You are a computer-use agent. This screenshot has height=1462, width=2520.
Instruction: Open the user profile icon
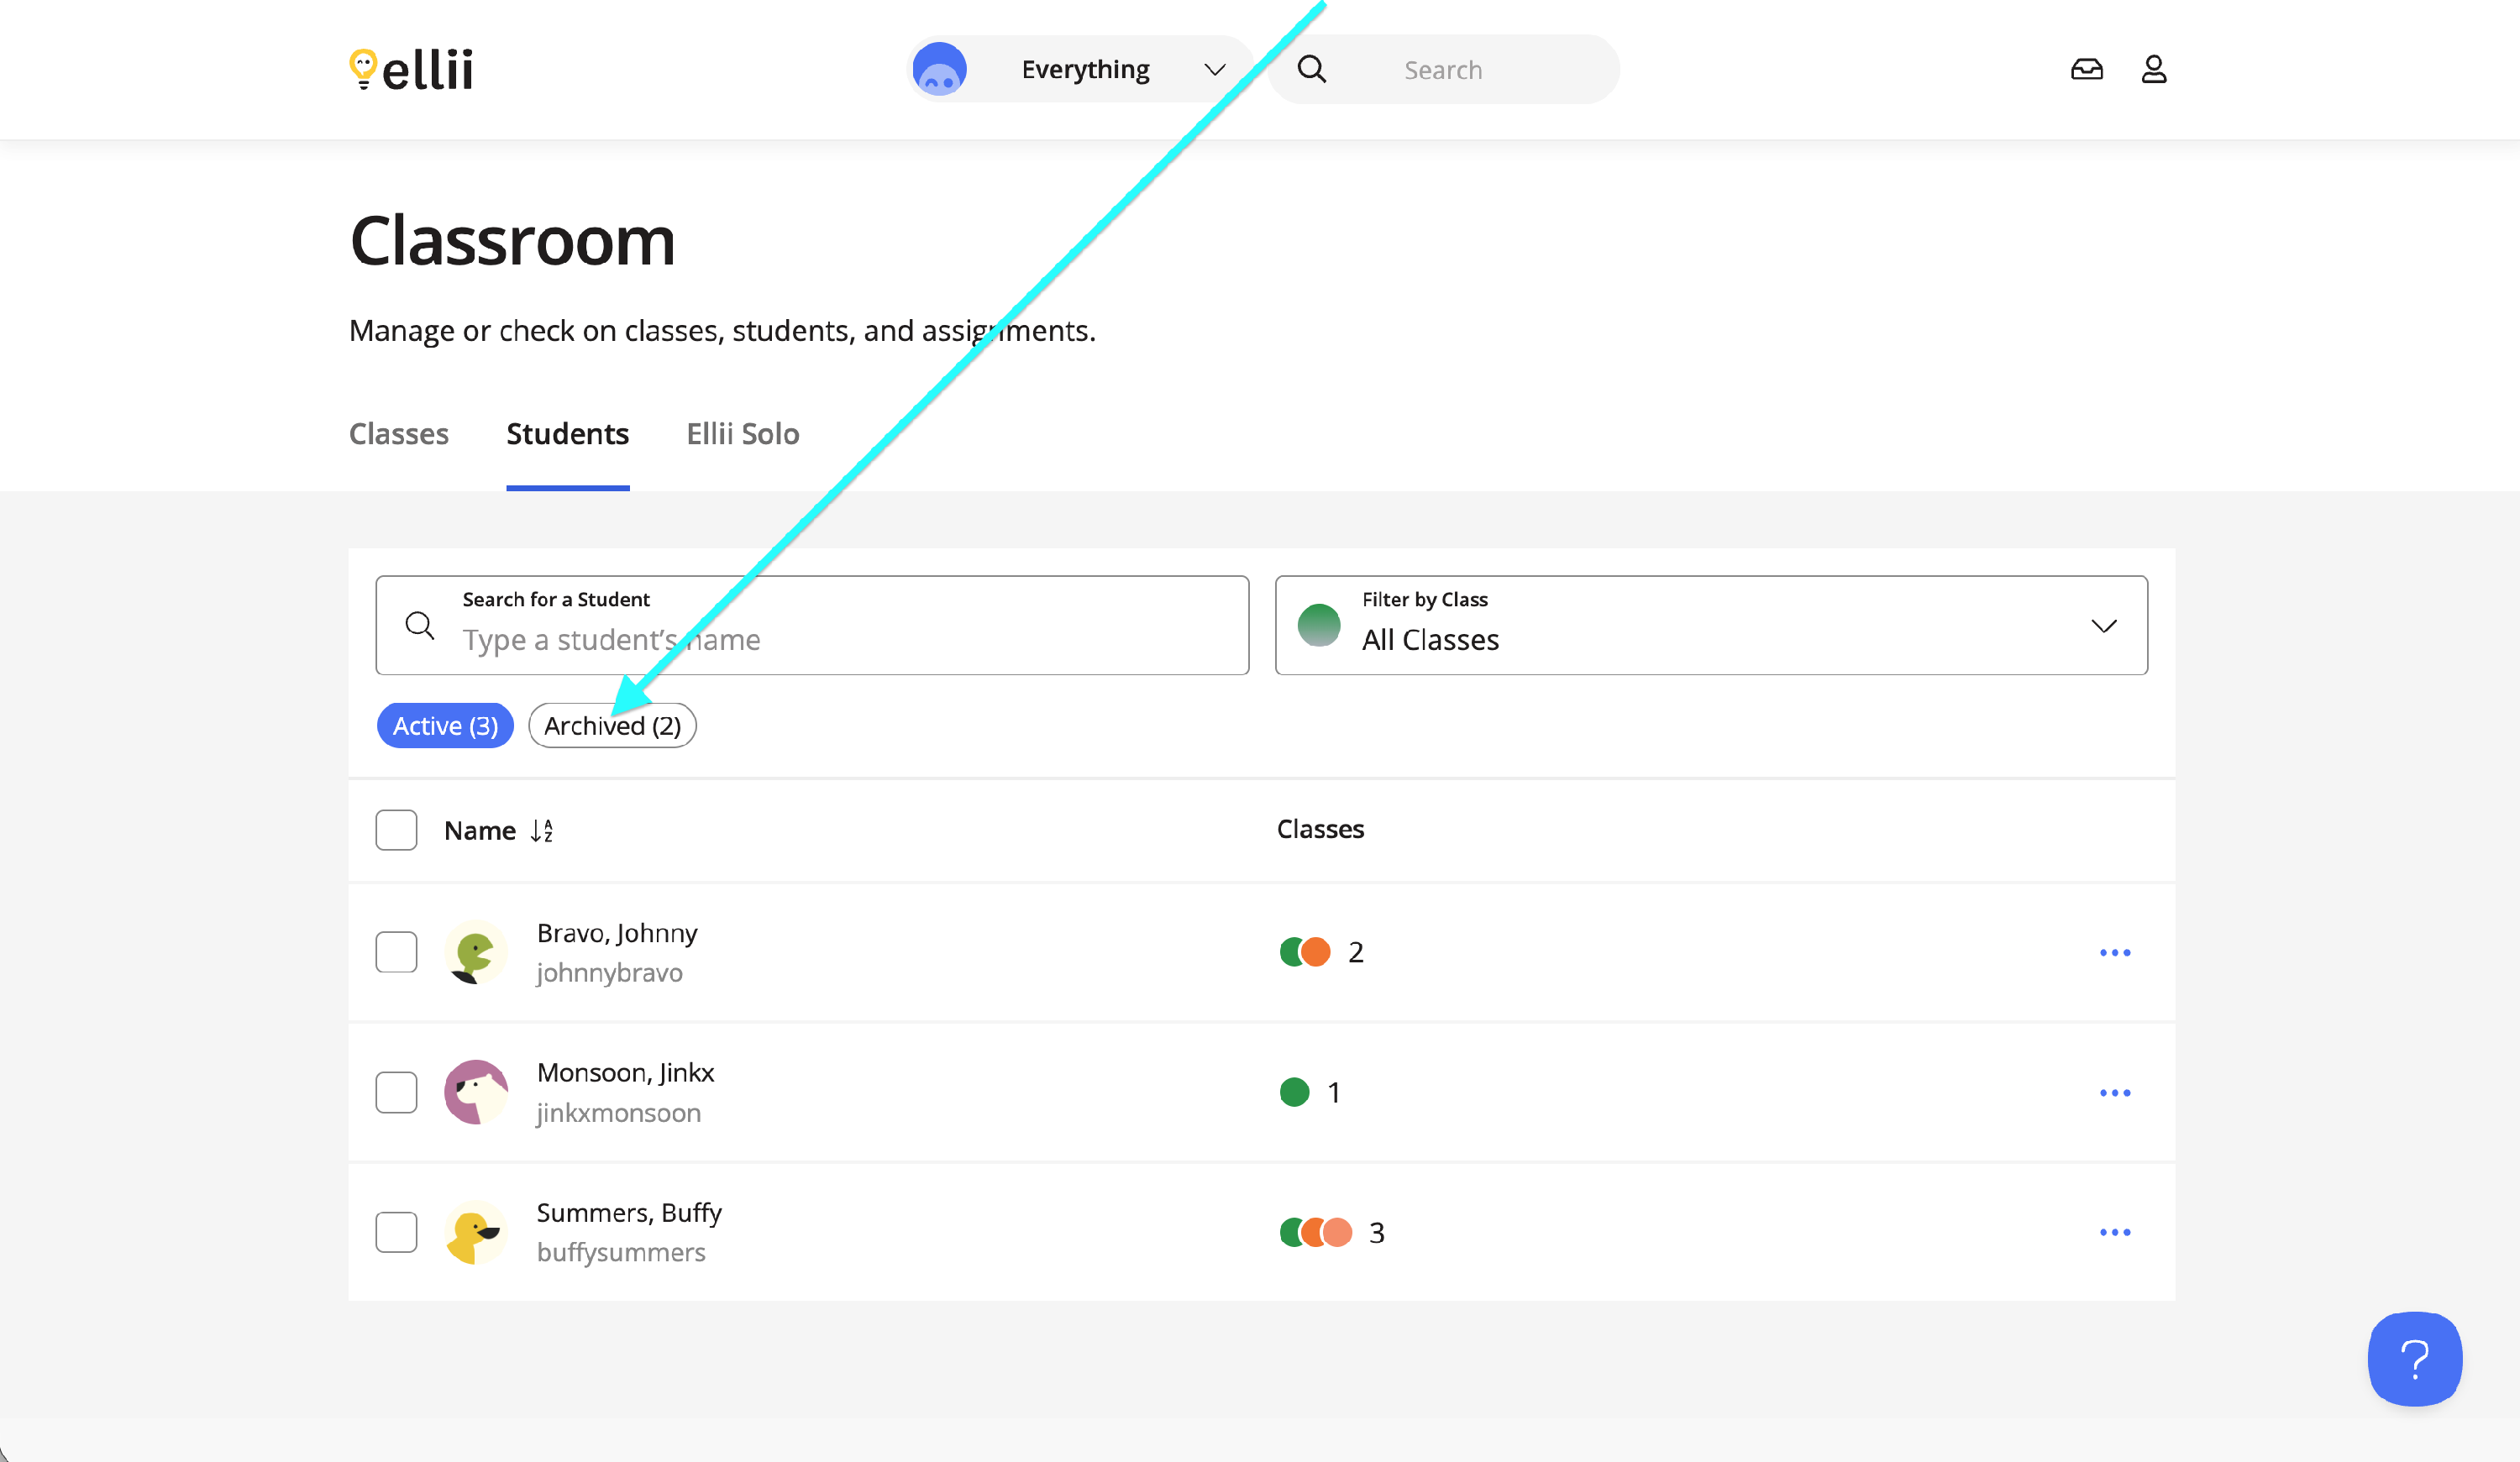point(2153,69)
